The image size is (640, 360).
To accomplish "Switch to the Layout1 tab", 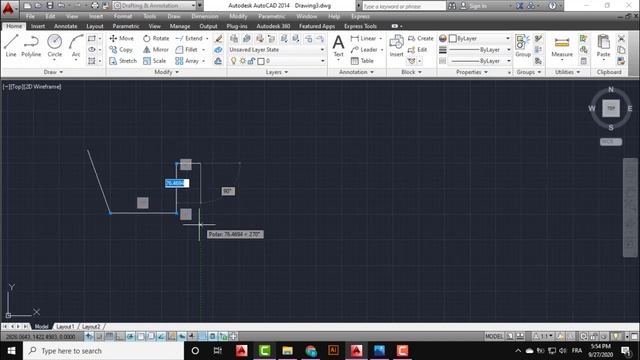I will click(65, 327).
